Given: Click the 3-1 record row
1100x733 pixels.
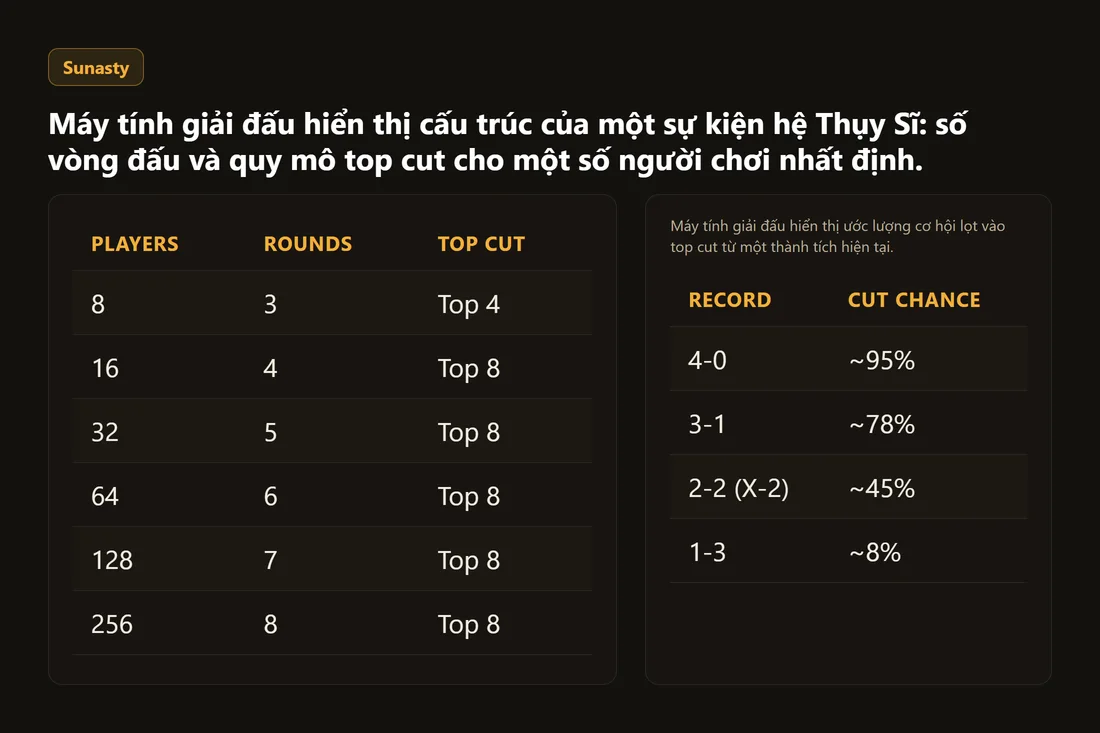Looking at the screenshot, I should tap(848, 423).
